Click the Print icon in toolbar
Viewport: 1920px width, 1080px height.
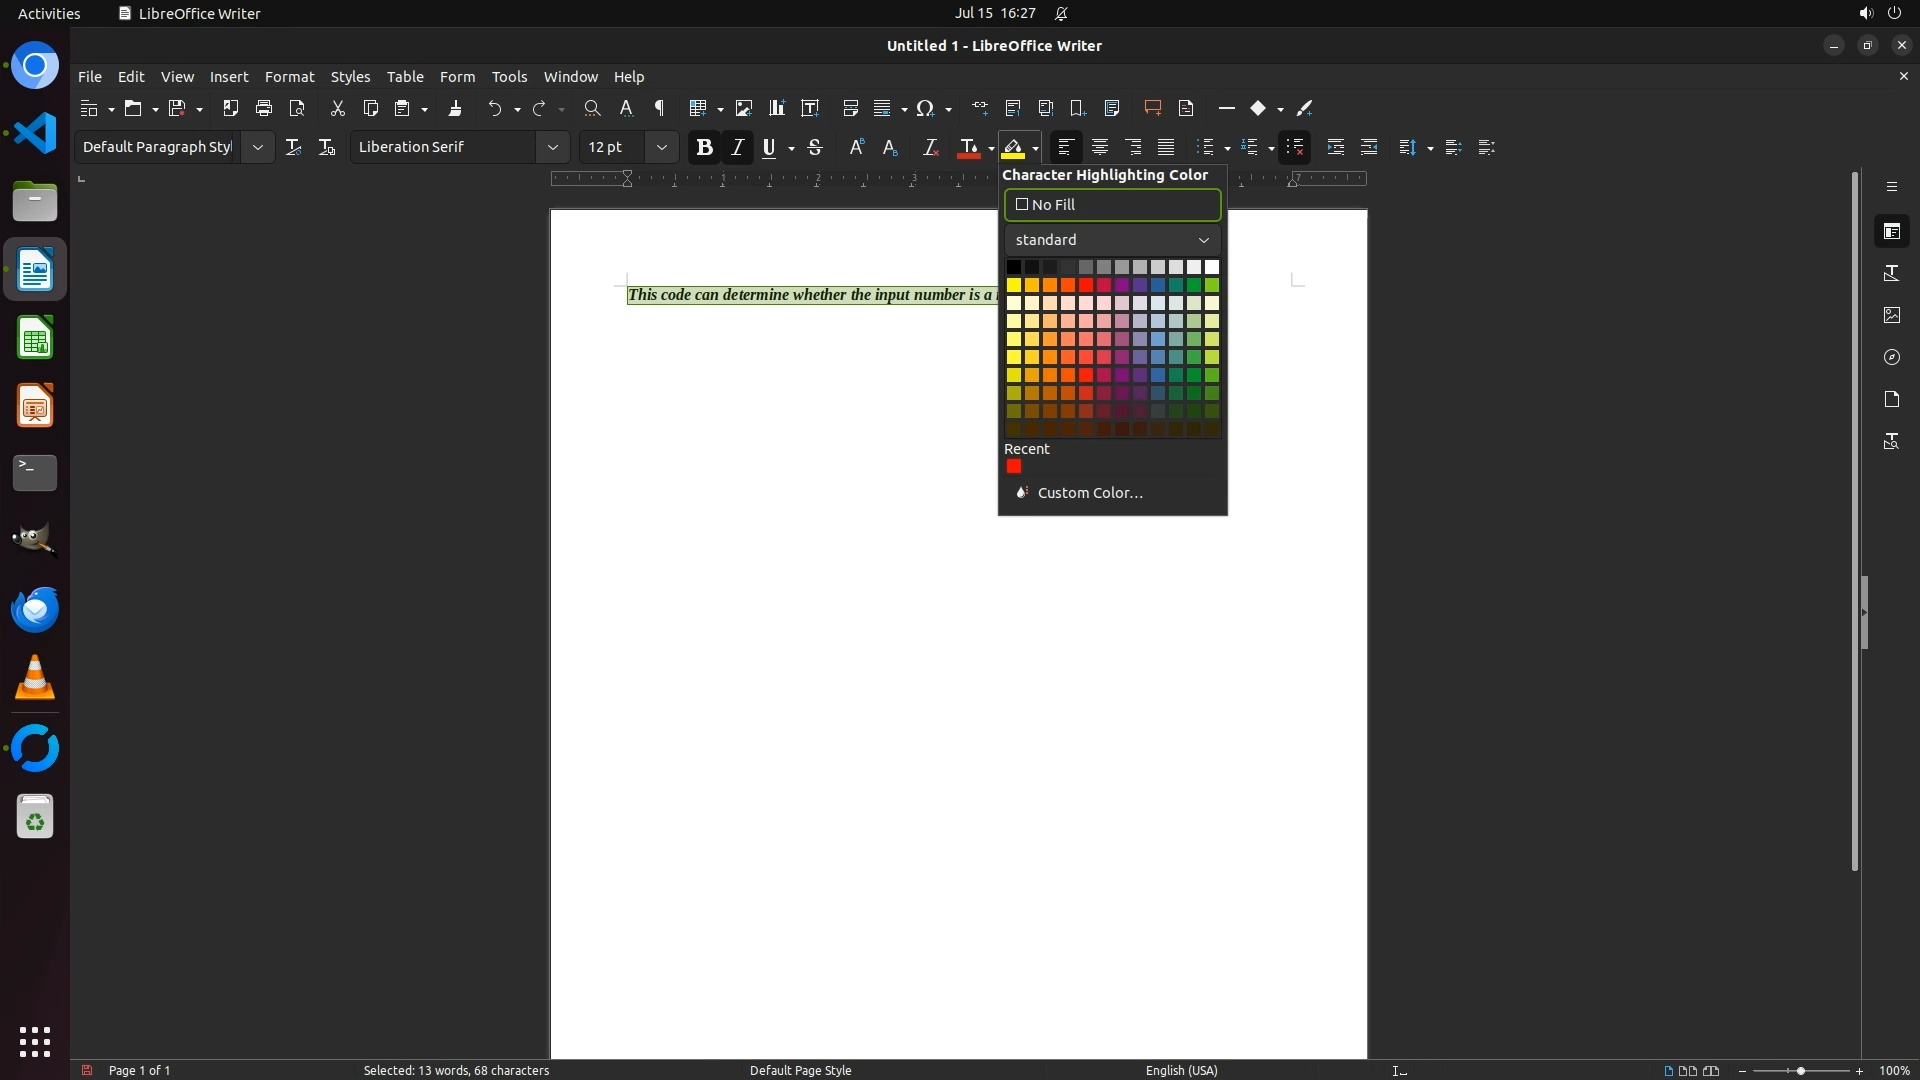click(264, 108)
